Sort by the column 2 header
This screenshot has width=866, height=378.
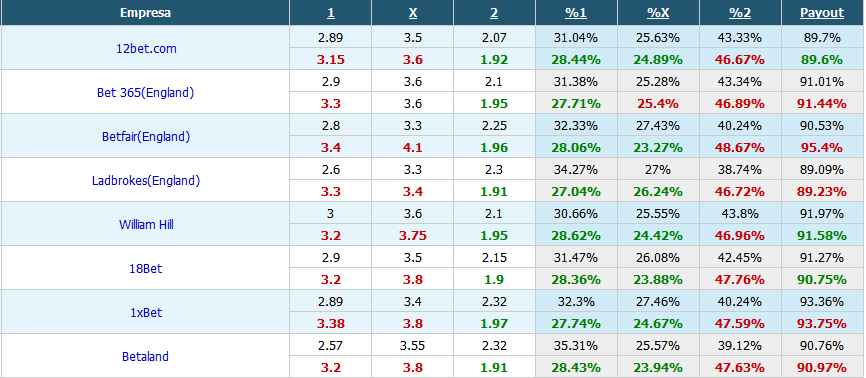[x=494, y=13]
